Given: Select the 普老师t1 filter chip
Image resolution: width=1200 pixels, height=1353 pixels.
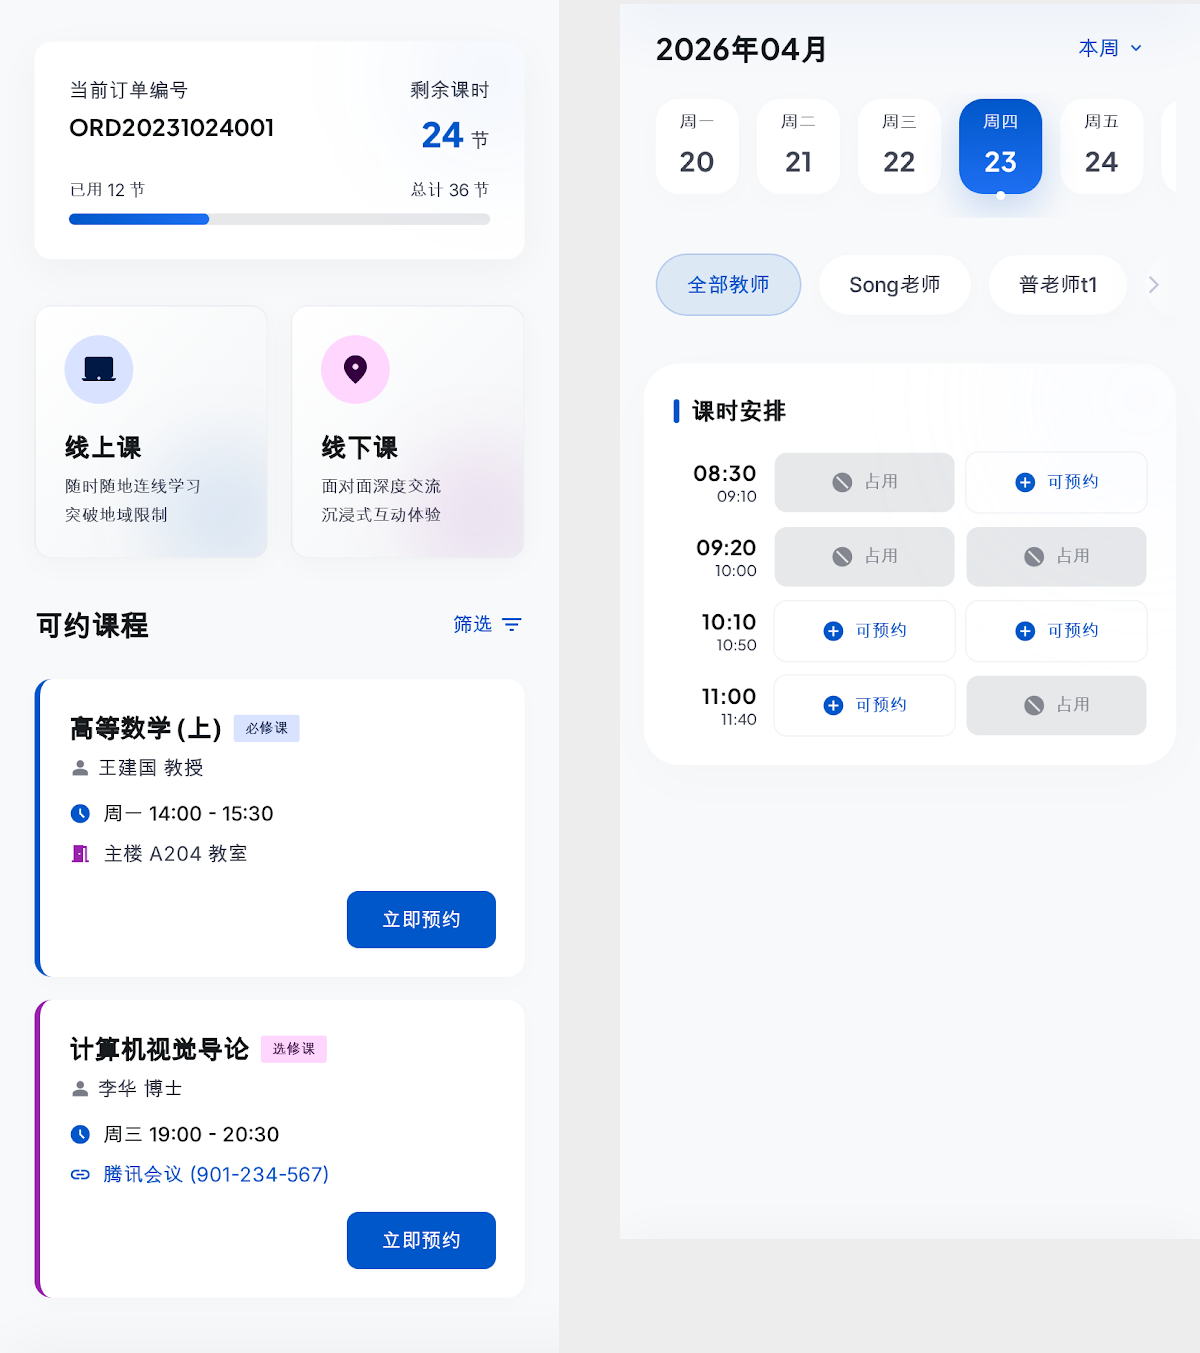Looking at the screenshot, I should click(1058, 285).
